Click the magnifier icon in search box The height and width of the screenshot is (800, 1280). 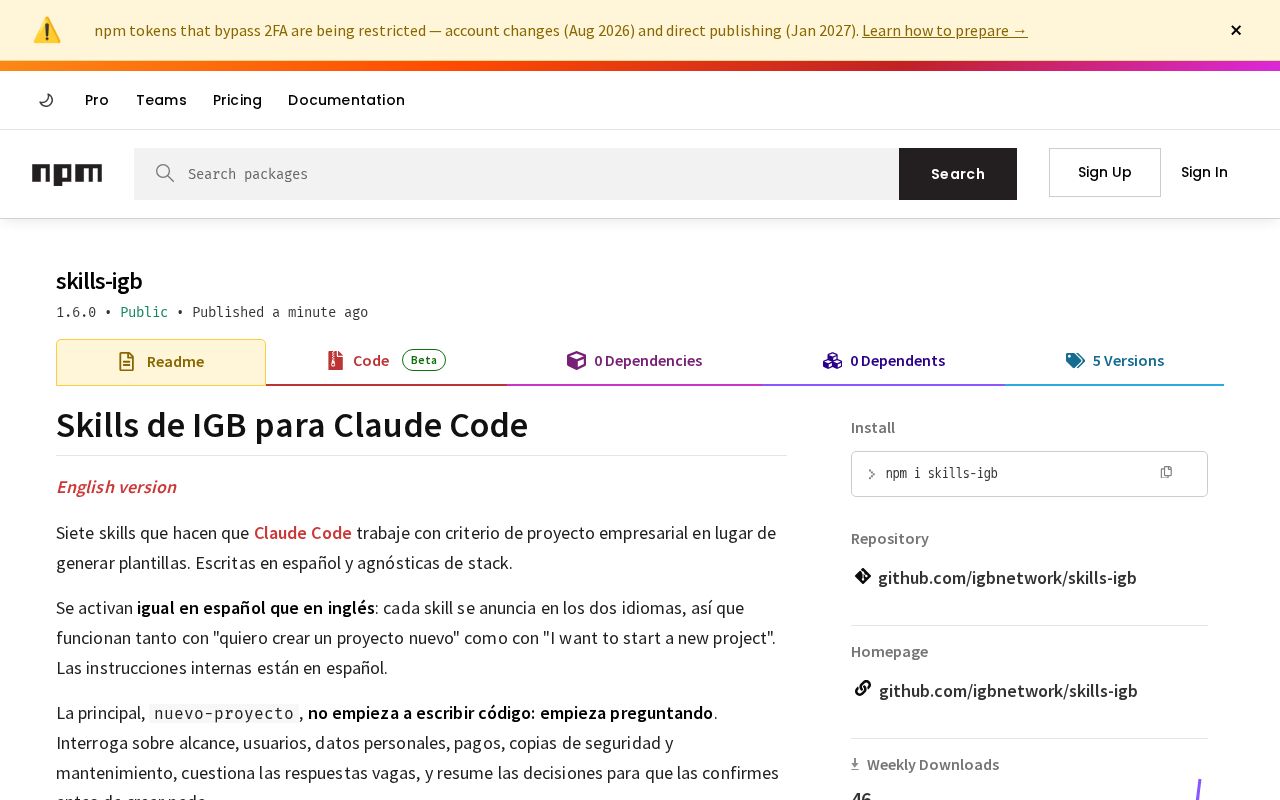click(165, 174)
